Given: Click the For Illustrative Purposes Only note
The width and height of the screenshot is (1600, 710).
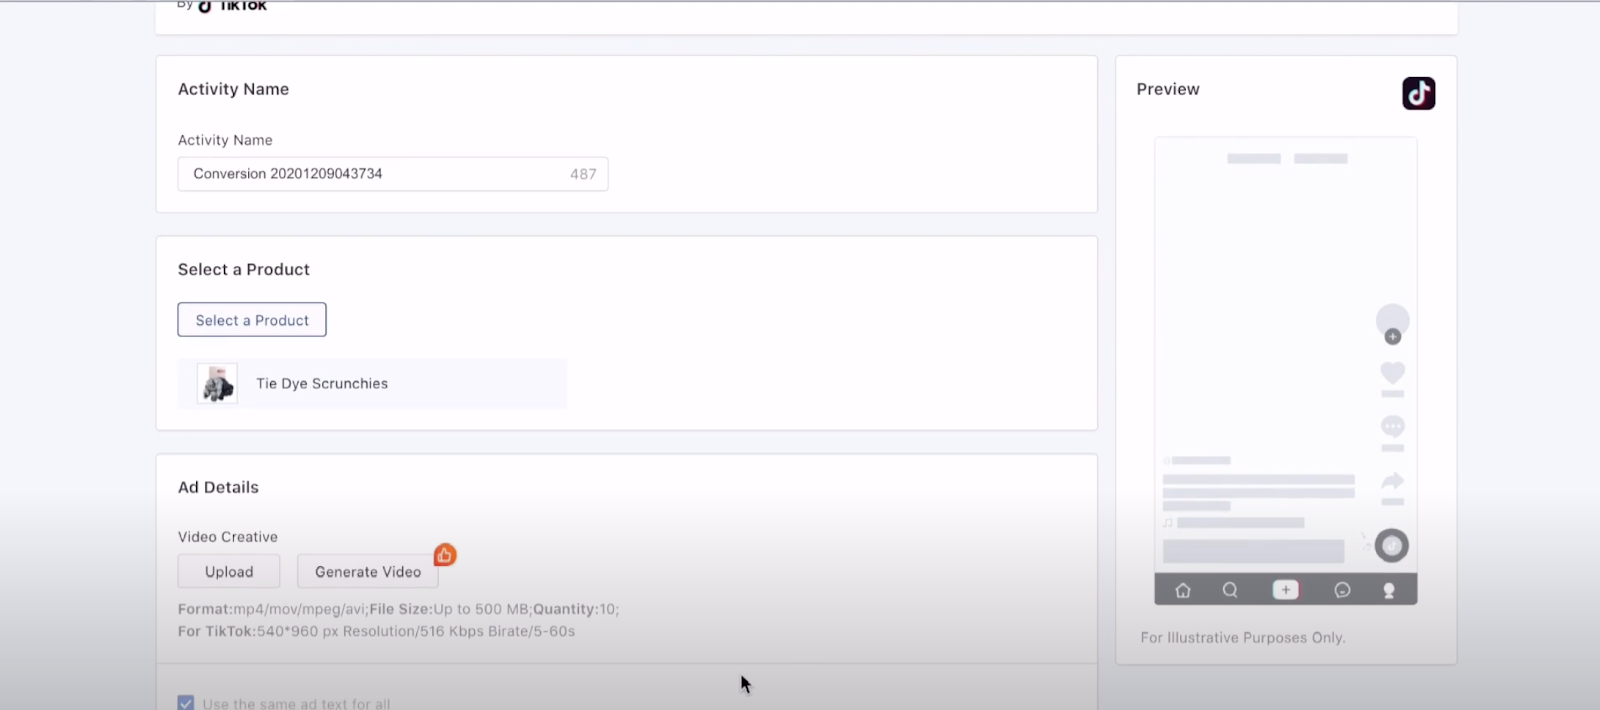Looking at the screenshot, I should [1243, 637].
